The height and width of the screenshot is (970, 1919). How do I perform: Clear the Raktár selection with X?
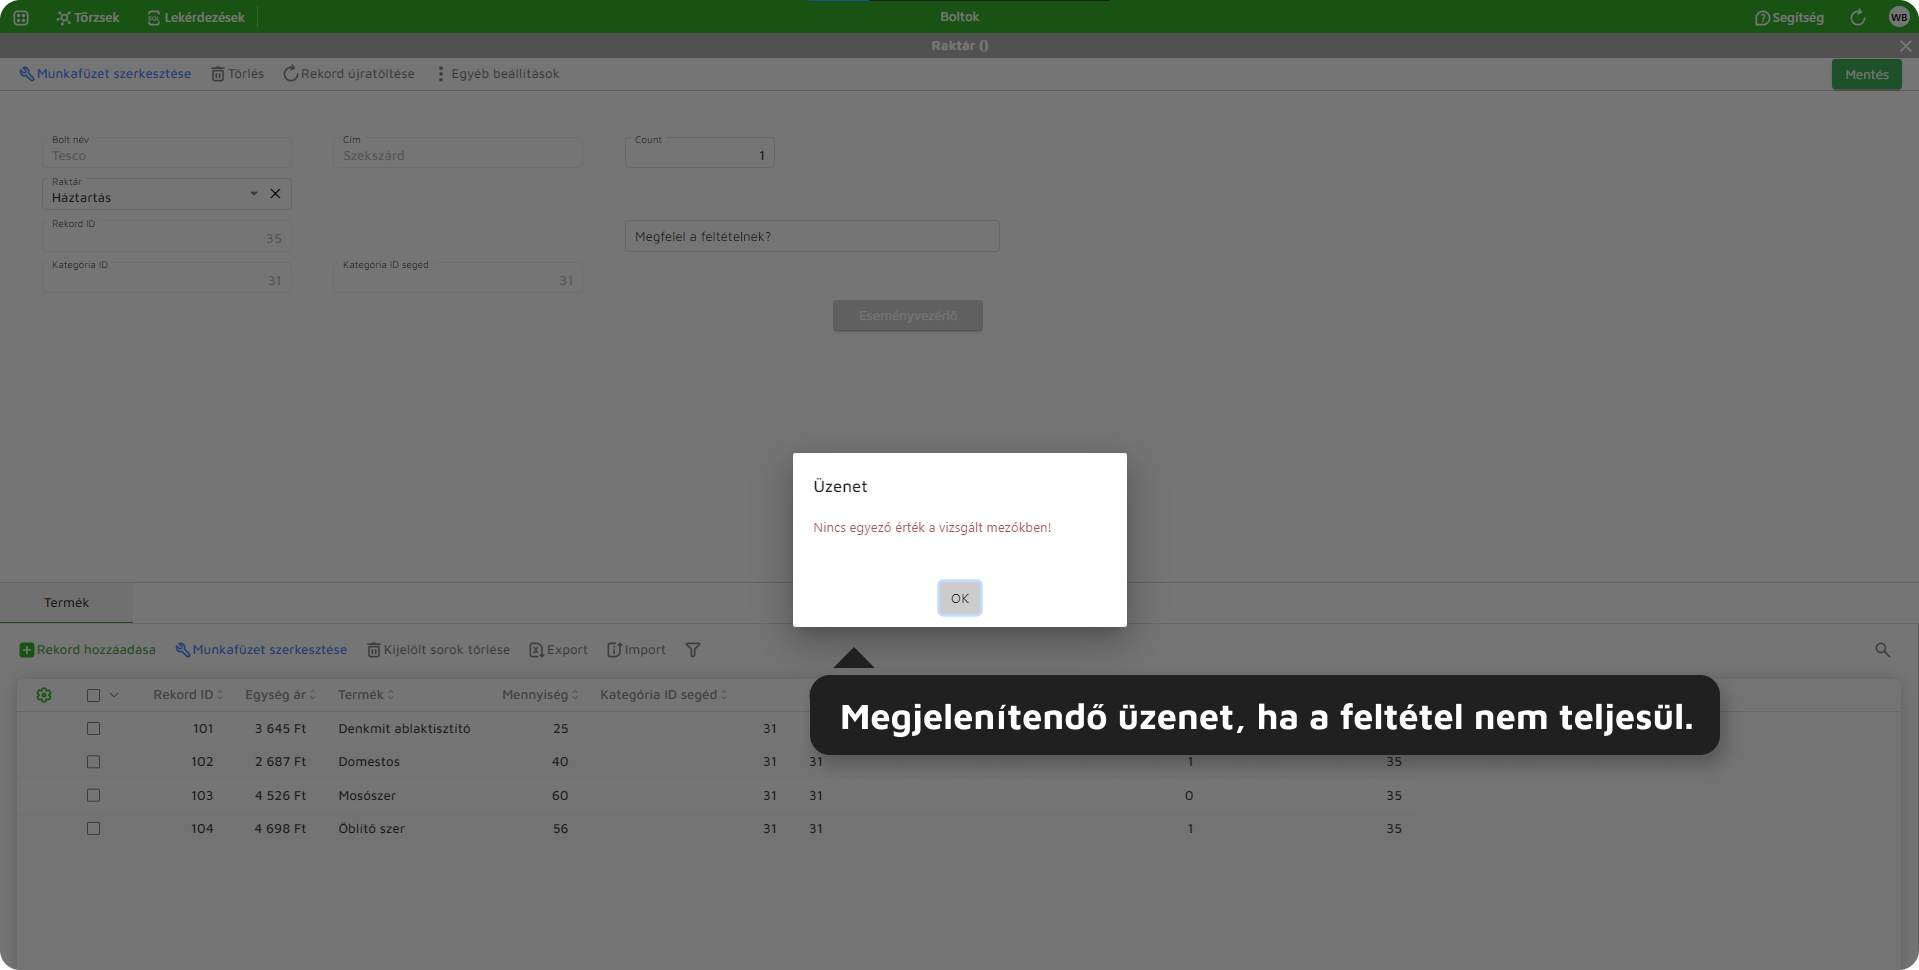pyautogui.click(x=275, y=193)
